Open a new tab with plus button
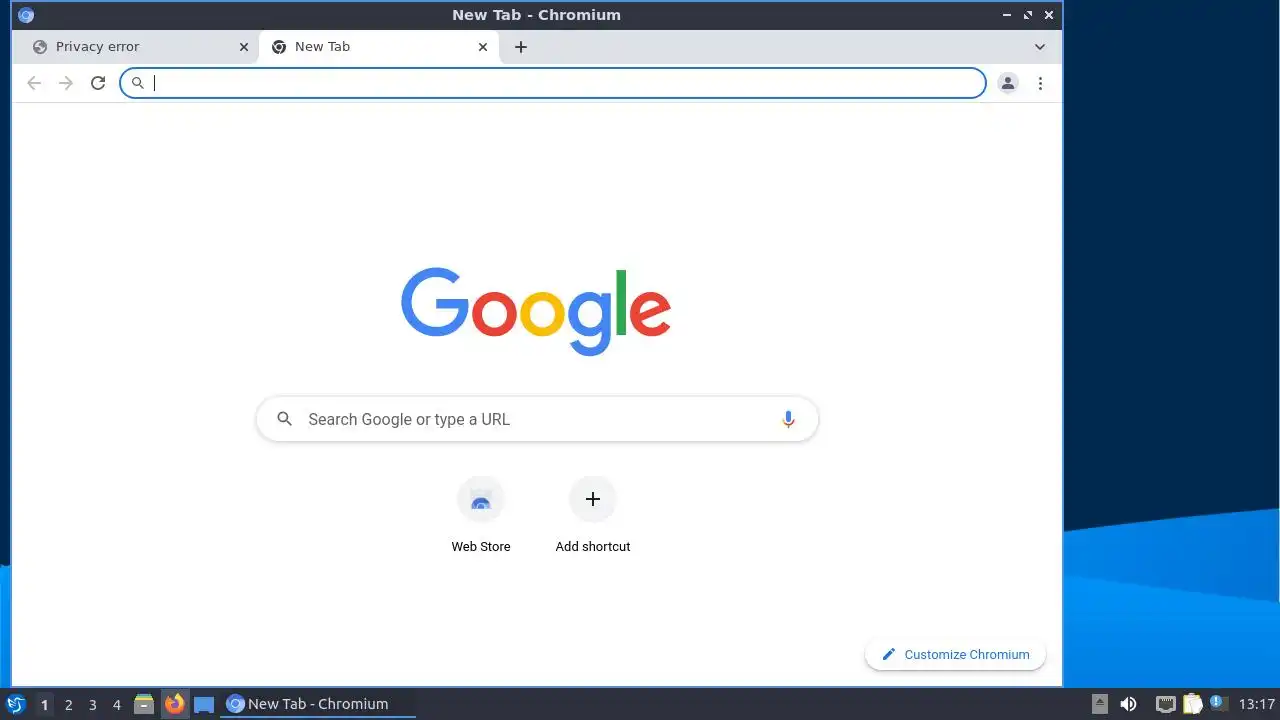Screen dimensions: 1280x720 (x=520, y=47)
